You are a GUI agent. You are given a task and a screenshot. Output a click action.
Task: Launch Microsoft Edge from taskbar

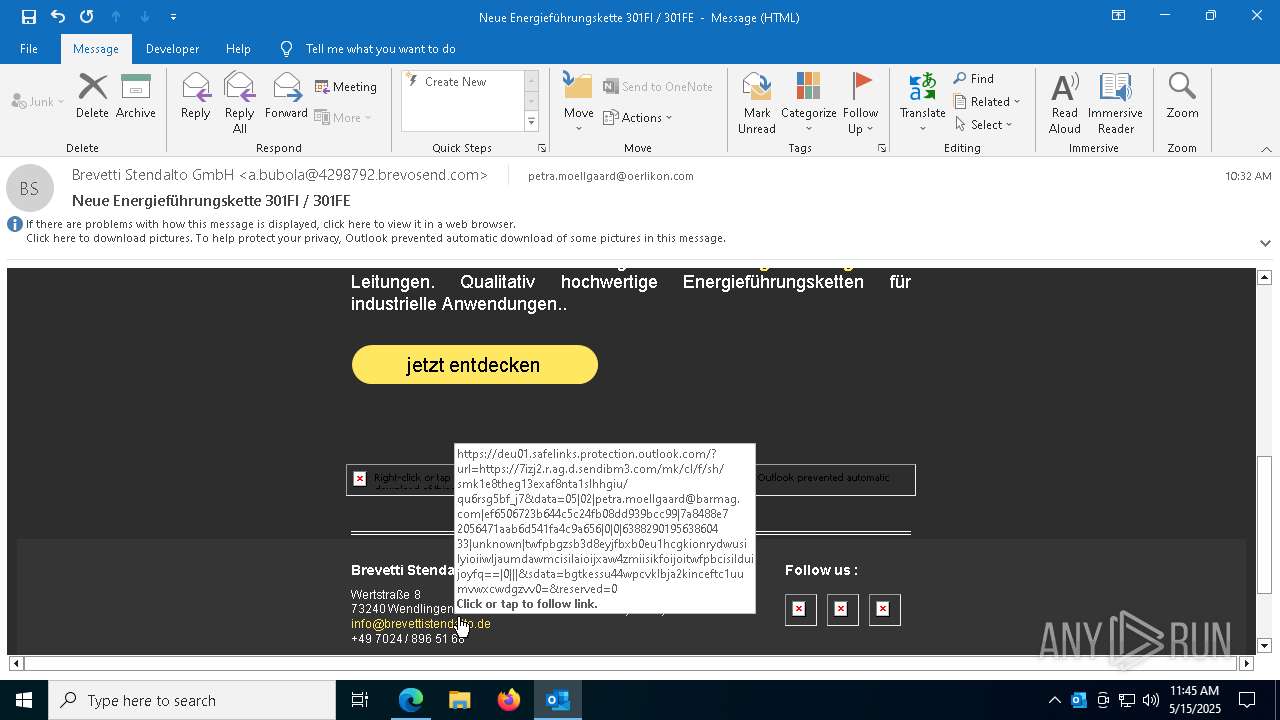411,700
